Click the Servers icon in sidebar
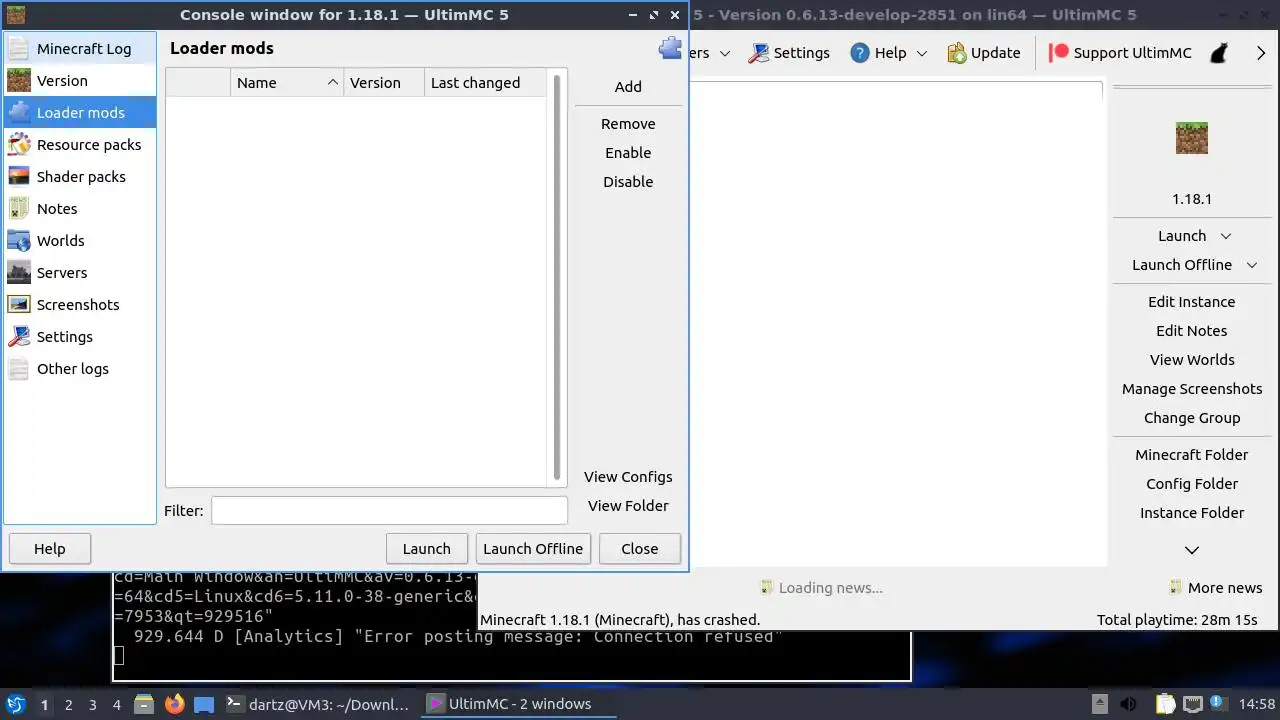The image size is (1280, 720). pos(19,272)
